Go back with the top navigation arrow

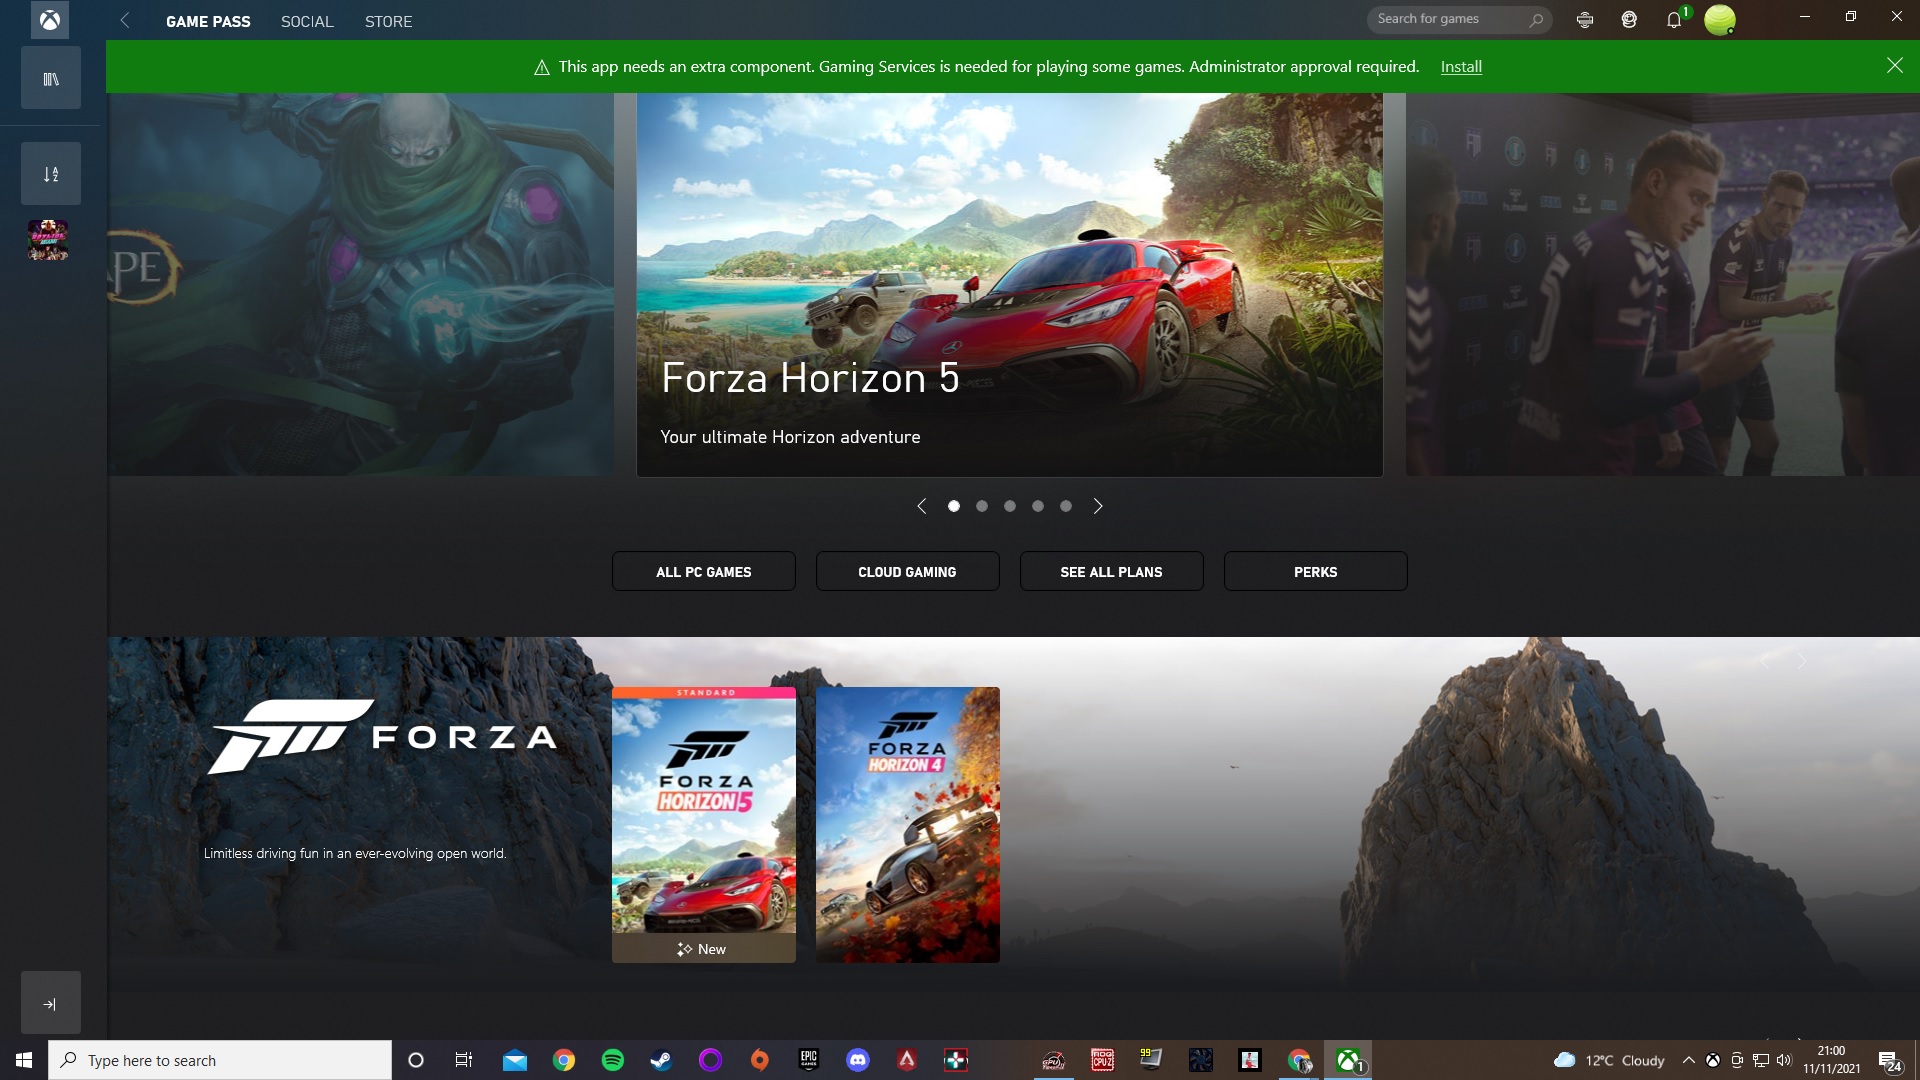[x=125, y=20]
